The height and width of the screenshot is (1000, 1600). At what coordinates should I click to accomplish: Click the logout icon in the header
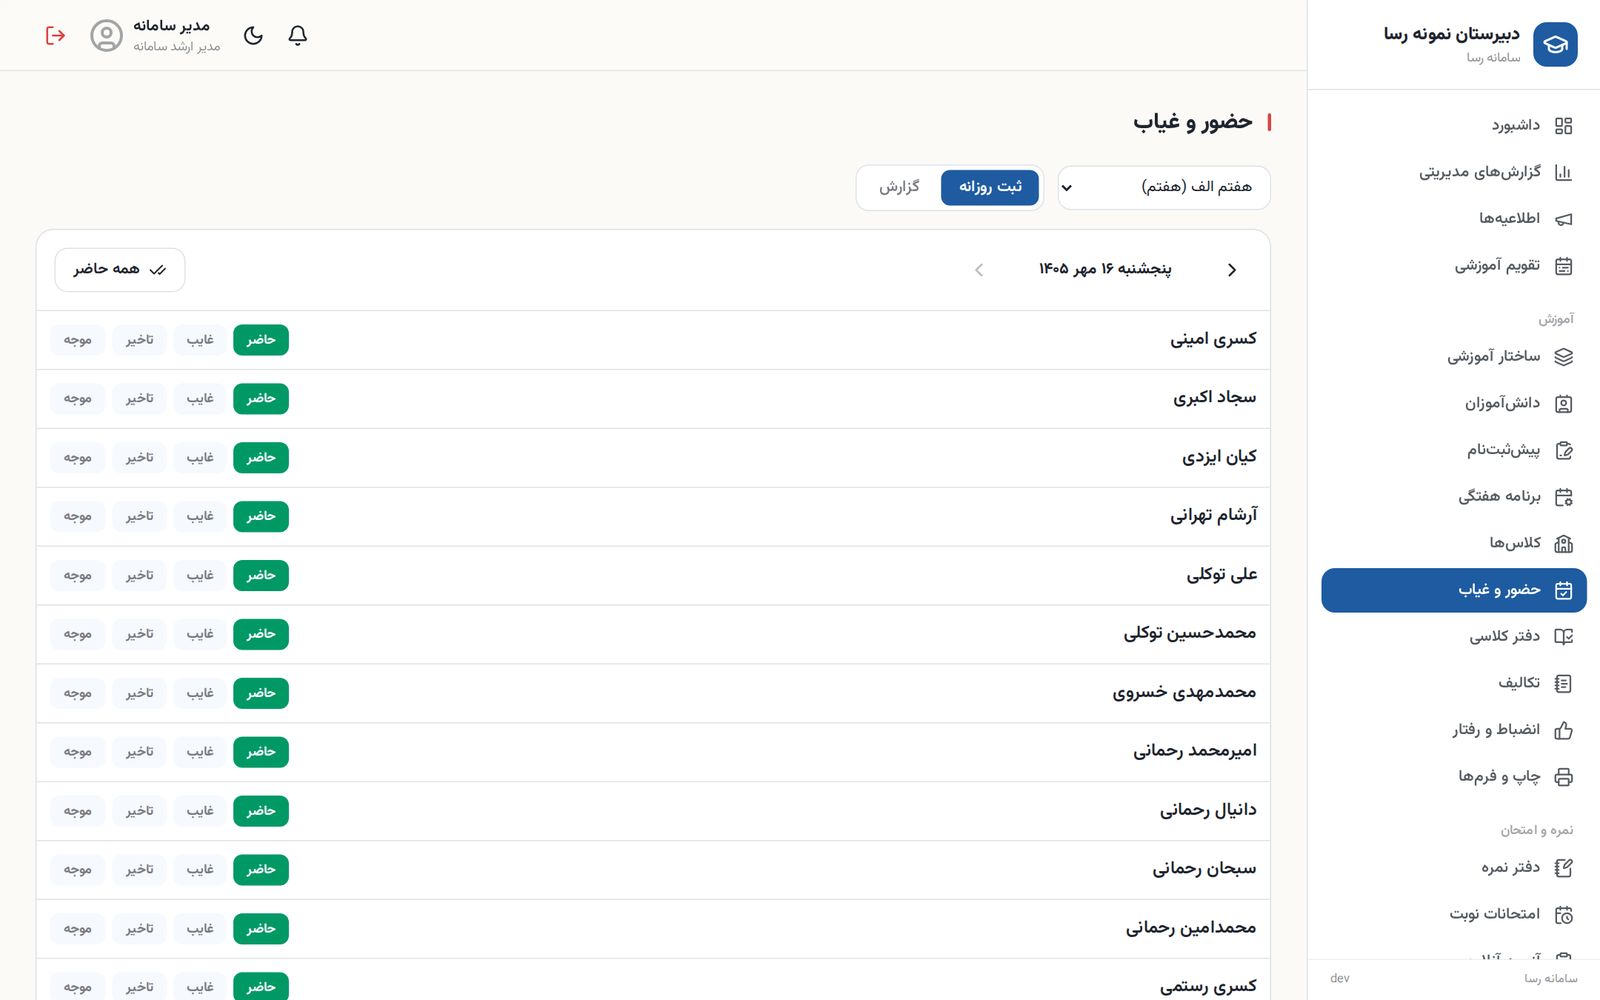pos(55,35)
